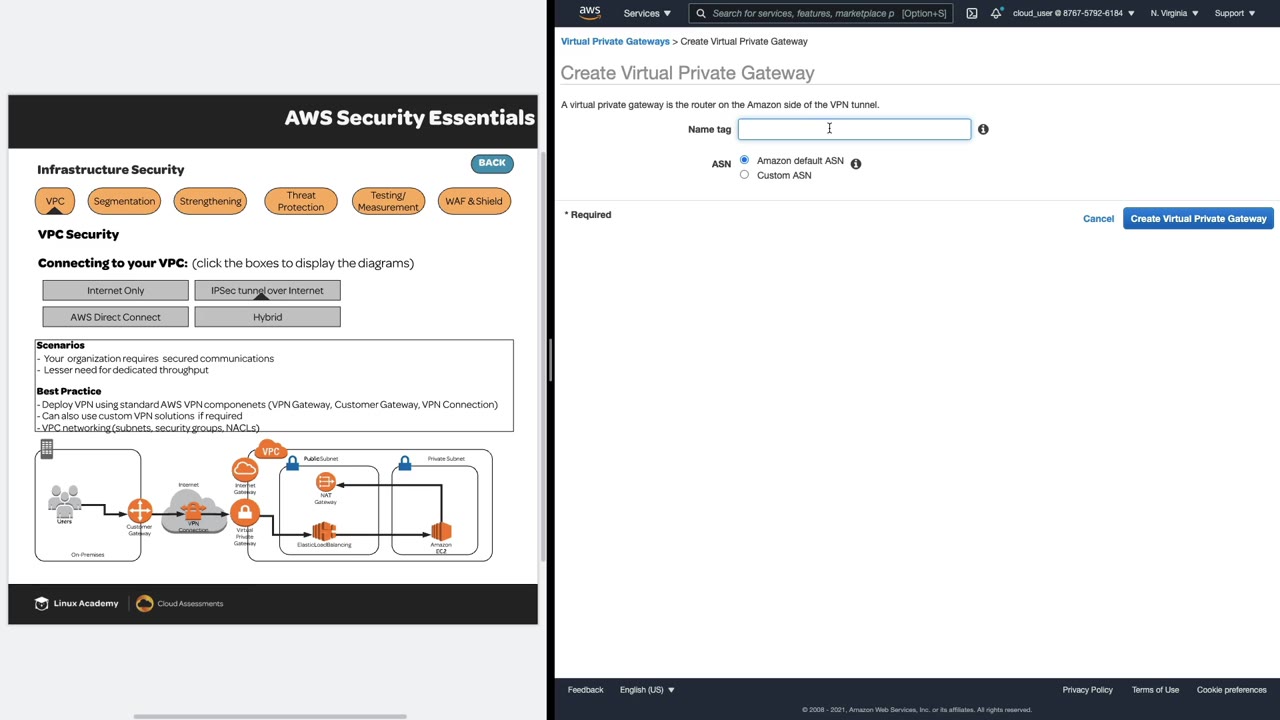Click the NAT Gateway icon in diagram

point(325,482)
